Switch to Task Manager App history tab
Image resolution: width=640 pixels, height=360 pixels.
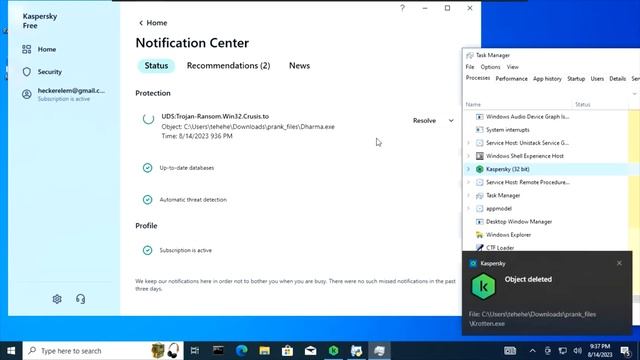tap(547, 79)
